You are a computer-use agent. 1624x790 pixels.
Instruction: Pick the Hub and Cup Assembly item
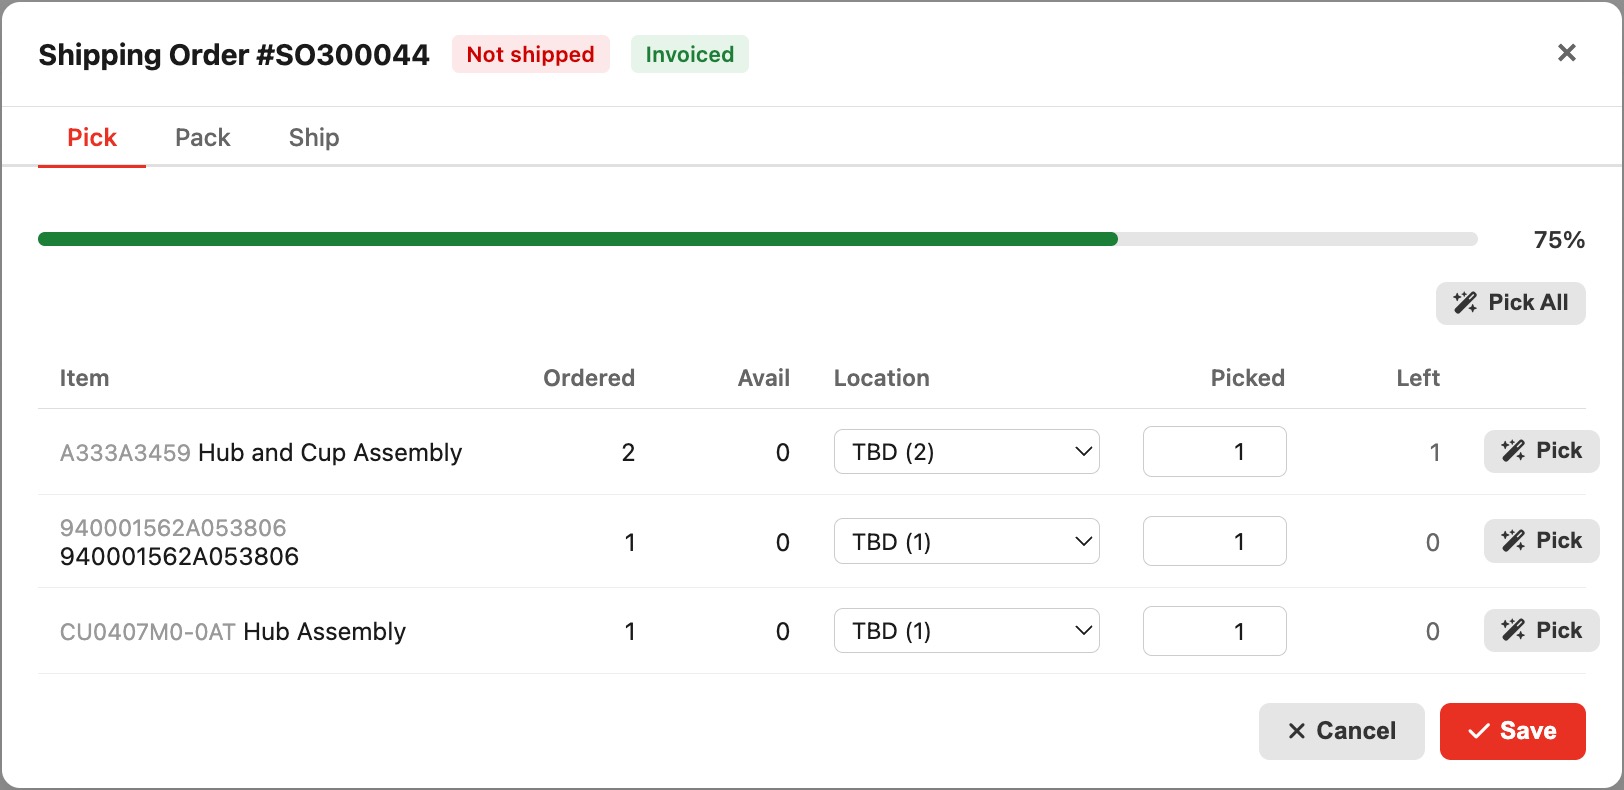pyautogui.click(x=1541, y=451)
